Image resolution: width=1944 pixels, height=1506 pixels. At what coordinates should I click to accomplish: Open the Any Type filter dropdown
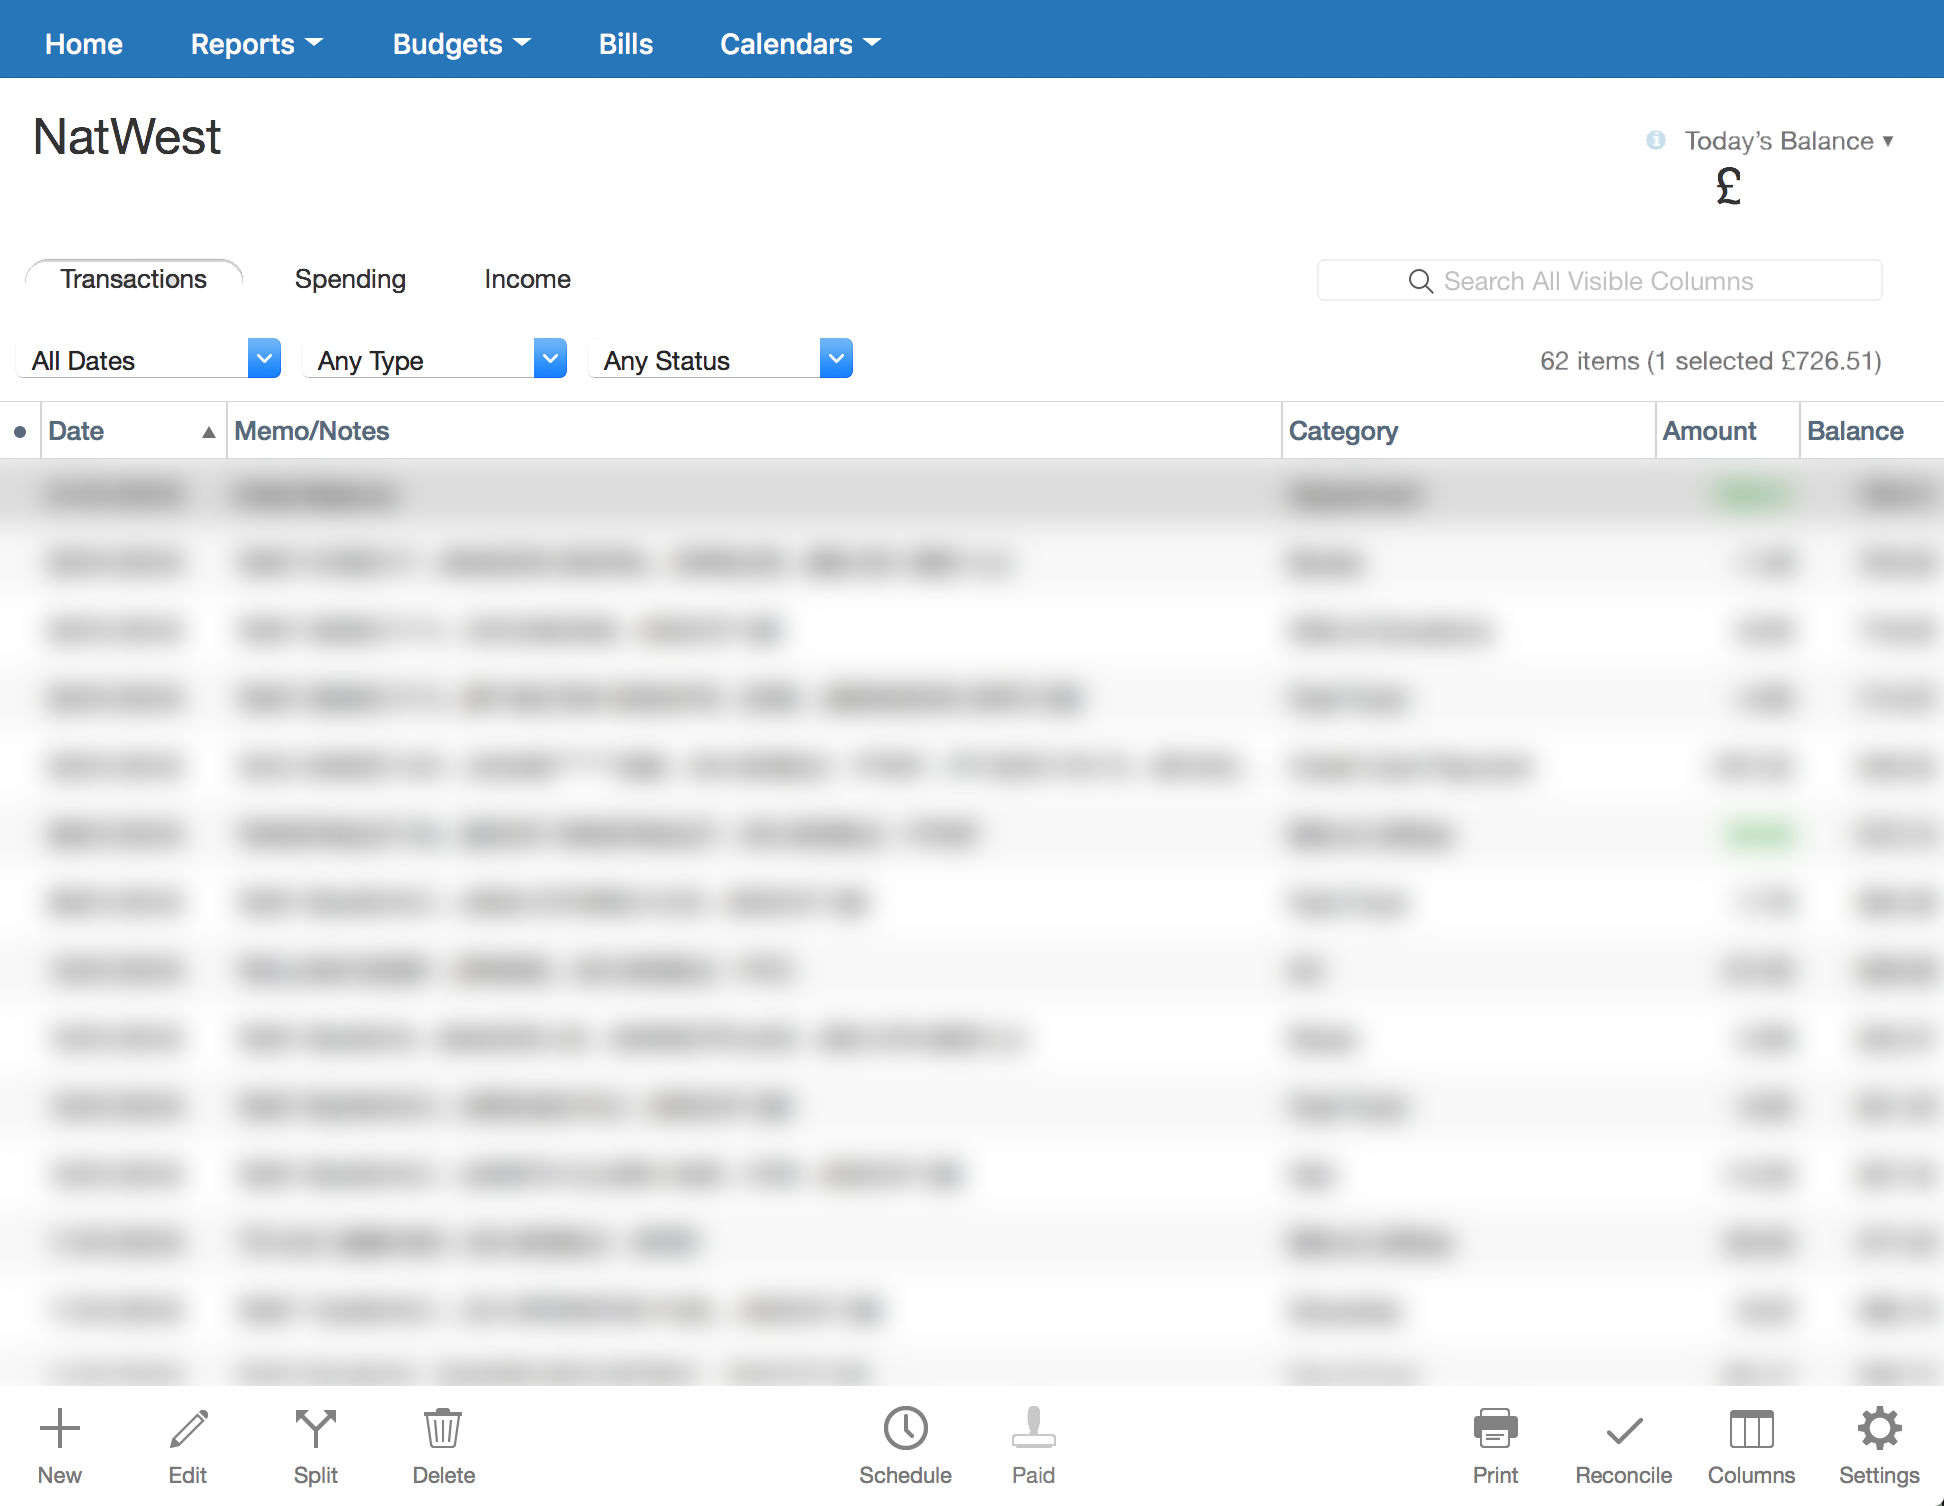pos(435,359)
